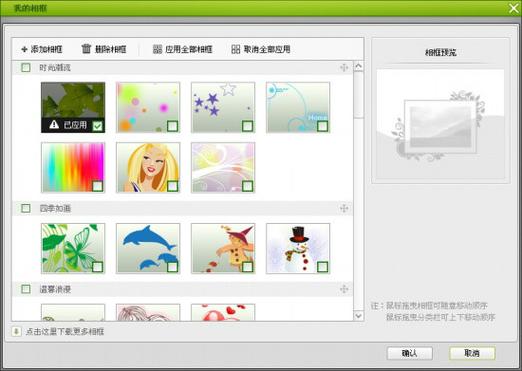Close the 我的相框 dialog window
This screenshot has height=371, width=522.
coord(514,8)
